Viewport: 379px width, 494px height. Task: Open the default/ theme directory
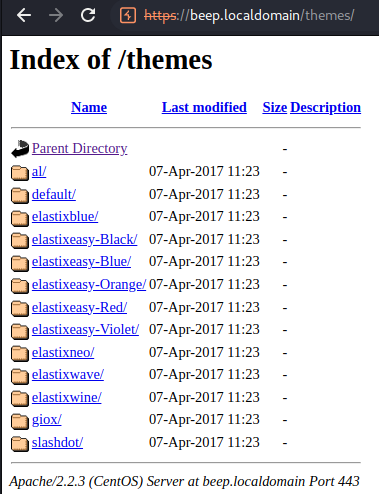tap(54, 194)
